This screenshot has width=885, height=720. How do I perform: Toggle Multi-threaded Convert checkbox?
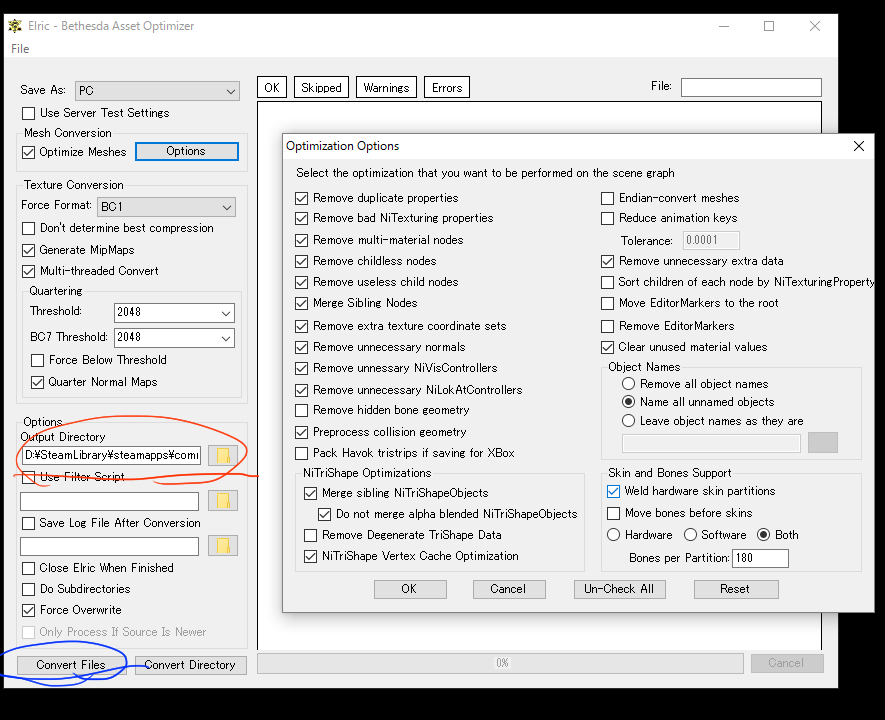(x=29, y=271)
